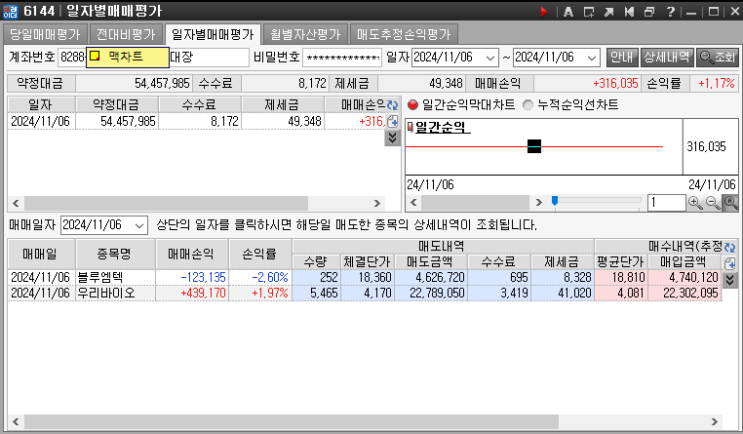Click upper table scrollbar left arrow
Screen dimensions: 743x434
[x=16, y=203]
